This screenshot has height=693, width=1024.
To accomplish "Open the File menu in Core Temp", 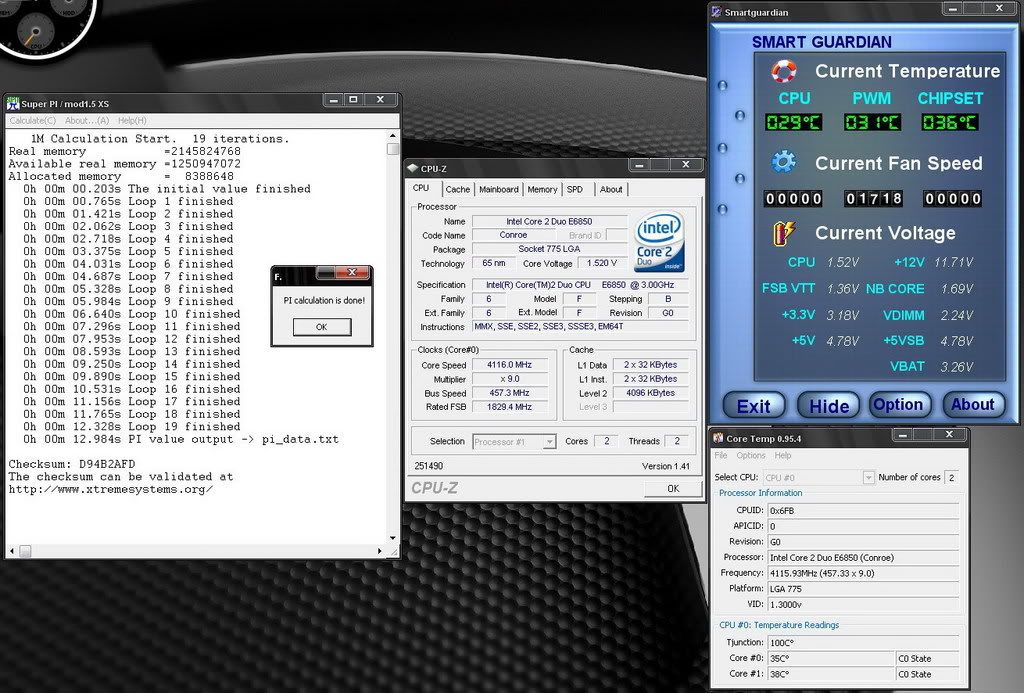I will tap(720, 455).
